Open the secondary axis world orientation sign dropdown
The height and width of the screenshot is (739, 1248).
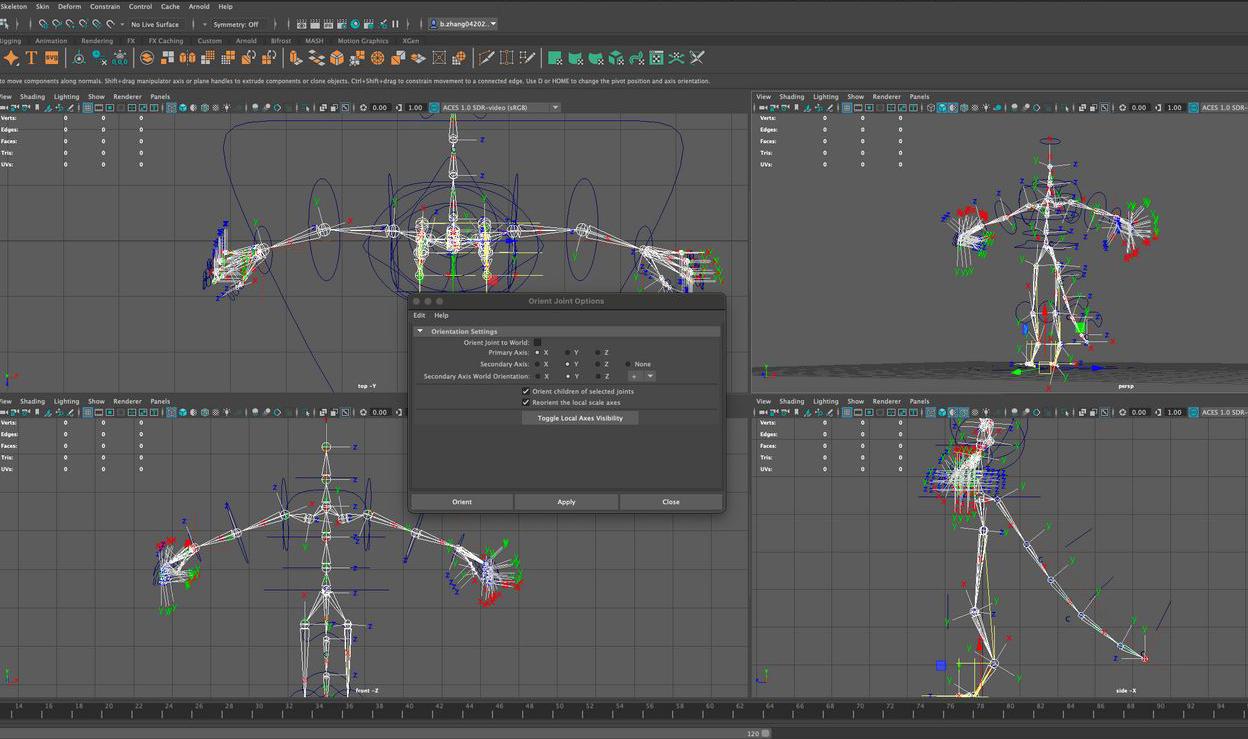[641, 376]
